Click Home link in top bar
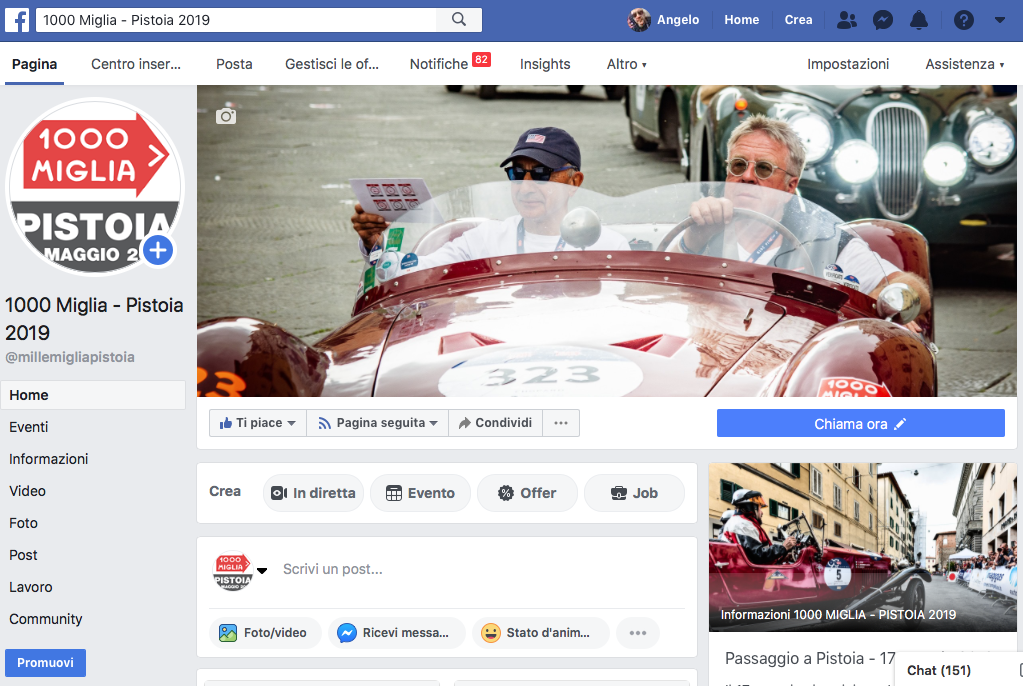Viewport: 1023px width, 686px height. (741, 20)
